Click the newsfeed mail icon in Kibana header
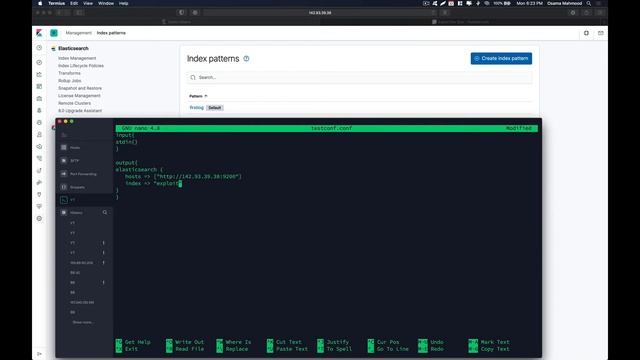 coord(600,33)
